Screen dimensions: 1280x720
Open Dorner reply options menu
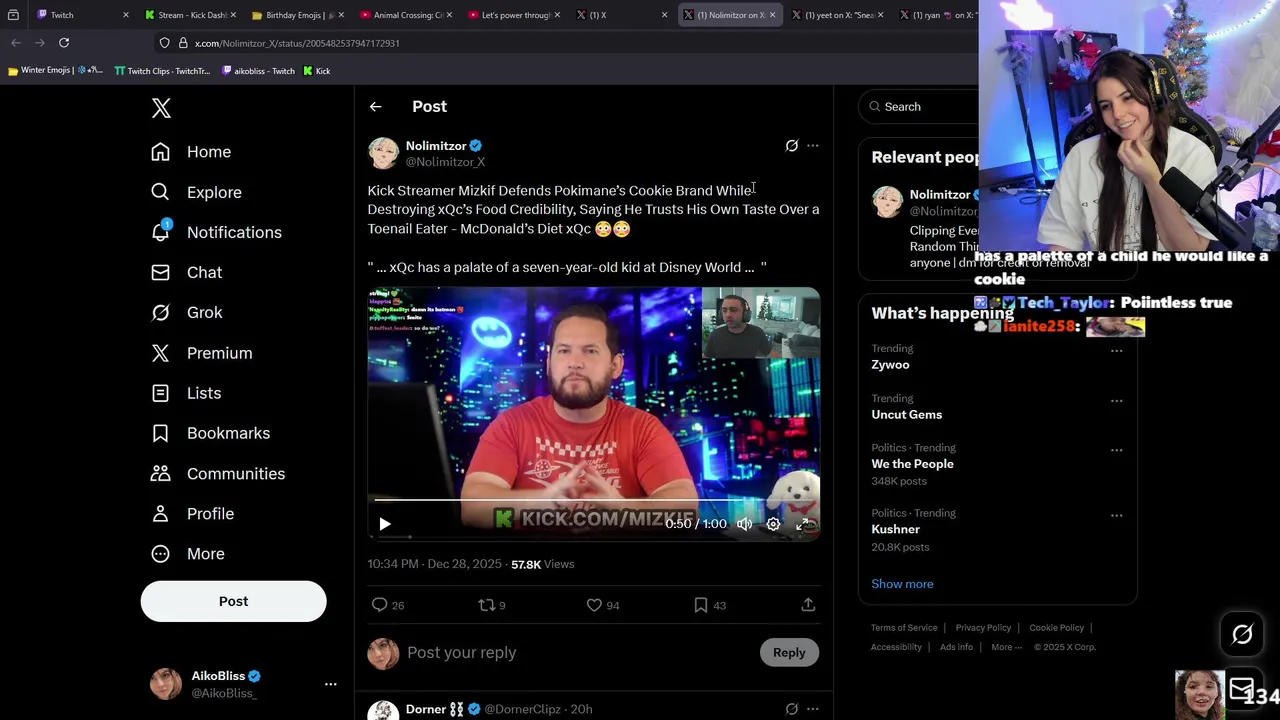[x=812, y=709]
